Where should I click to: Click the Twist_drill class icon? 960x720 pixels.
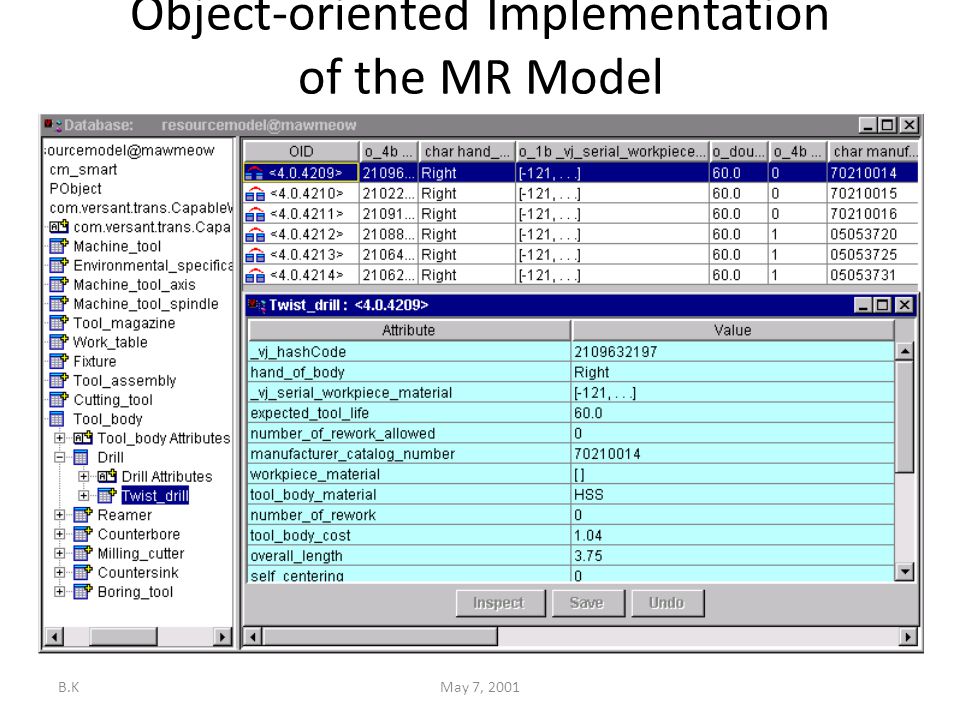pyautogui.click(x=107, y=495)
